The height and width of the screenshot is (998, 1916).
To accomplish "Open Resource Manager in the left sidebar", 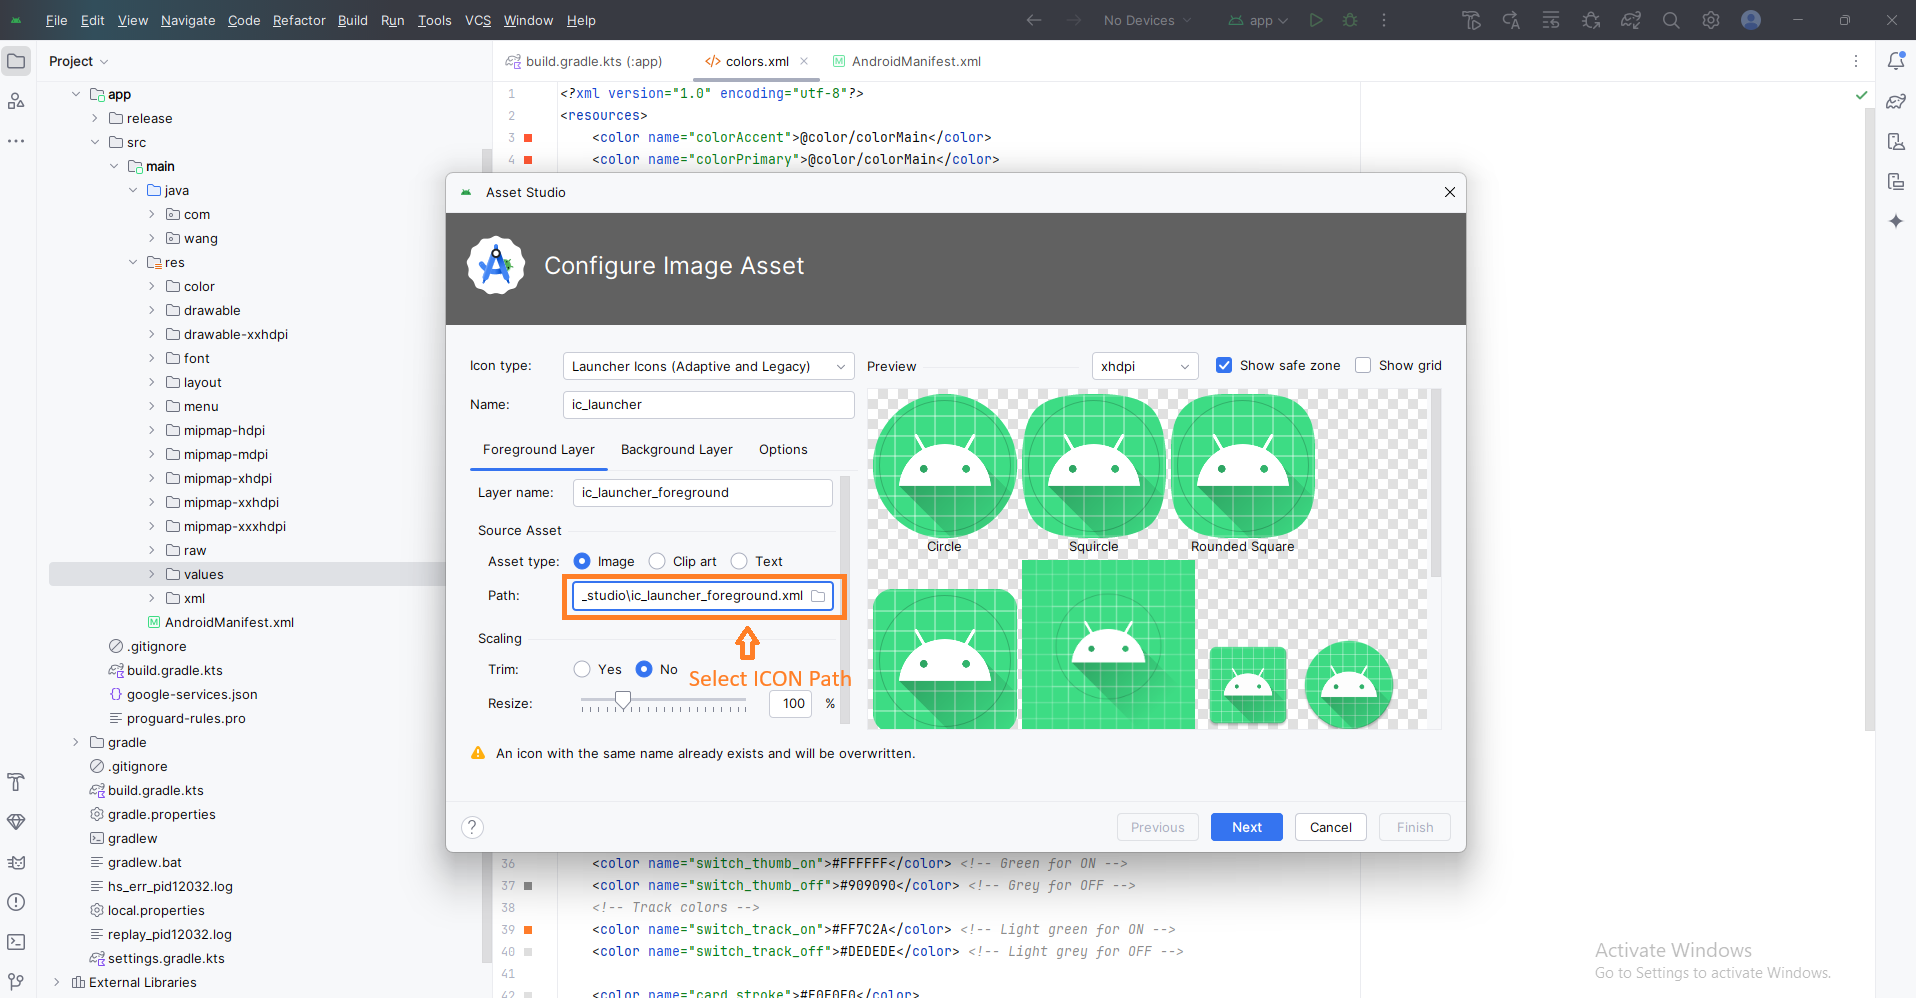I will pos(16,101).
